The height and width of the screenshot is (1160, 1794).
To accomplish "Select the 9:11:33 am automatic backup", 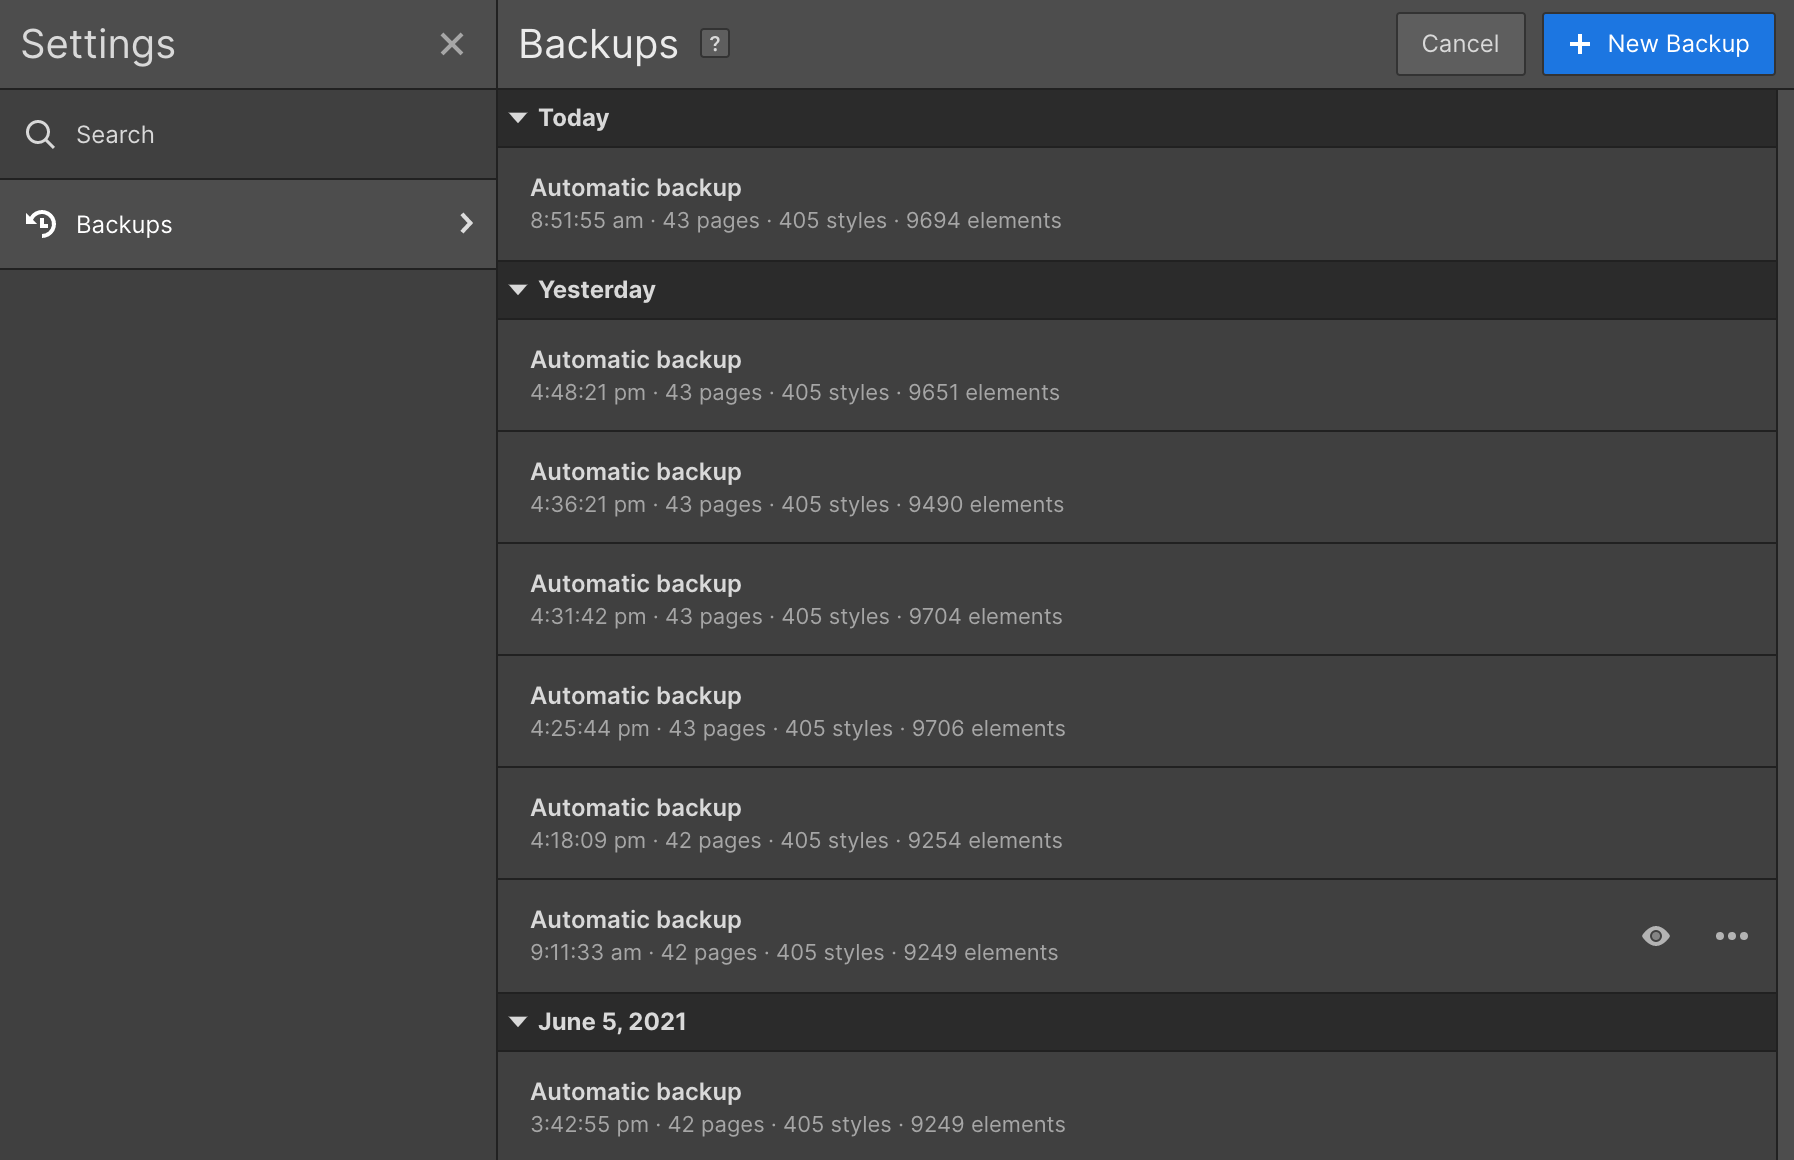I will (x=1137, y=936).
